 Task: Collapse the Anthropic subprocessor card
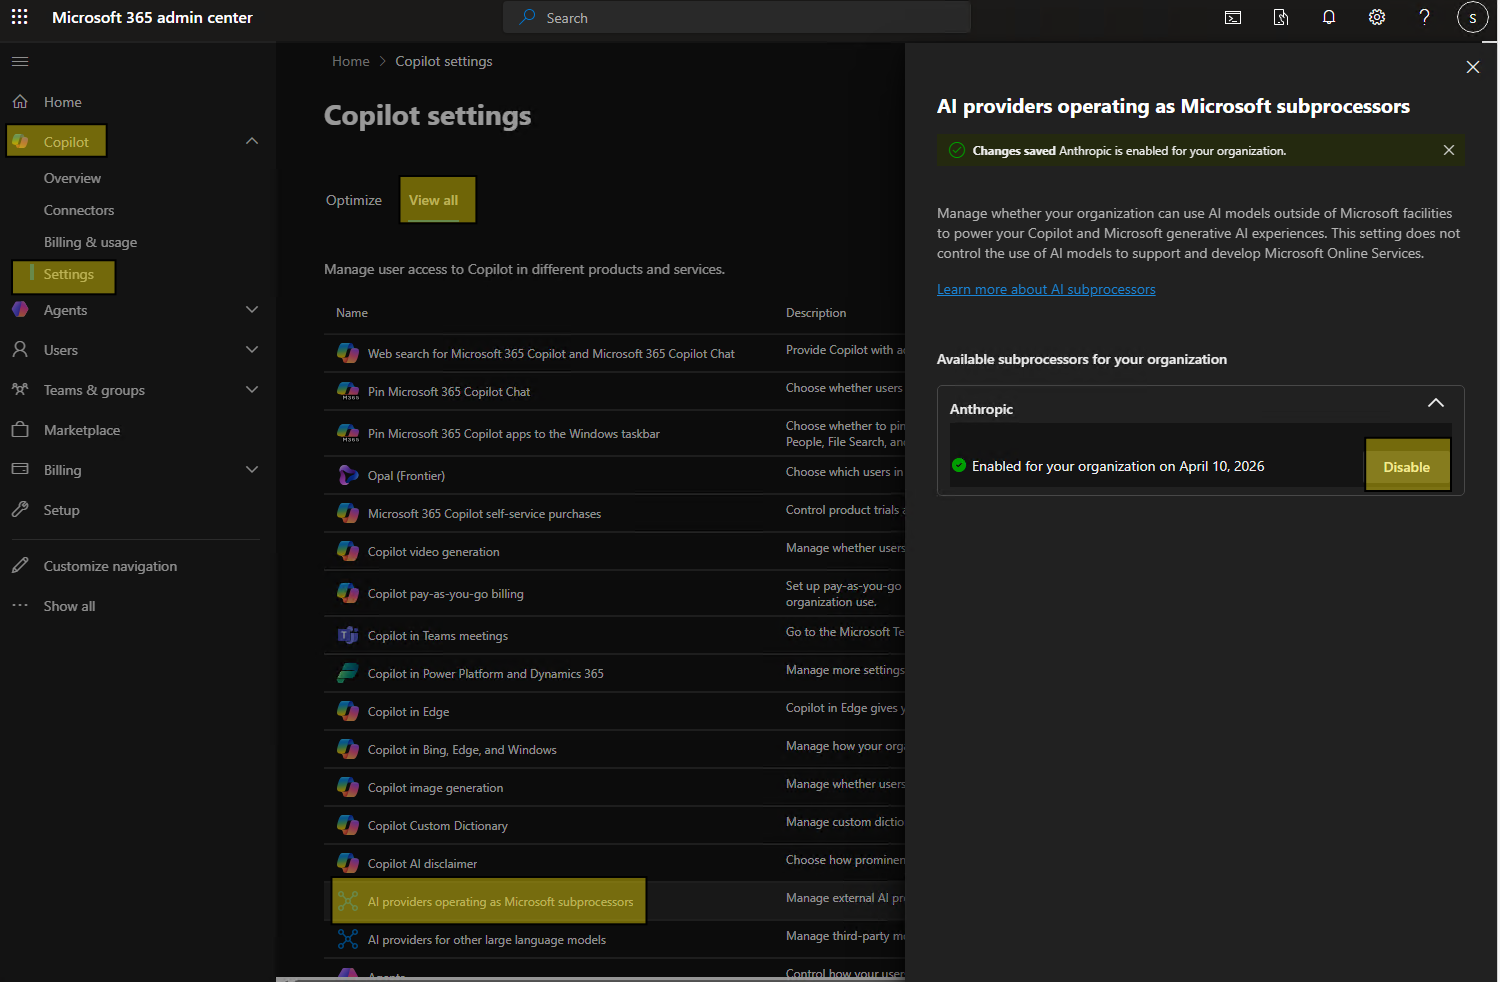pos(1435,403)
